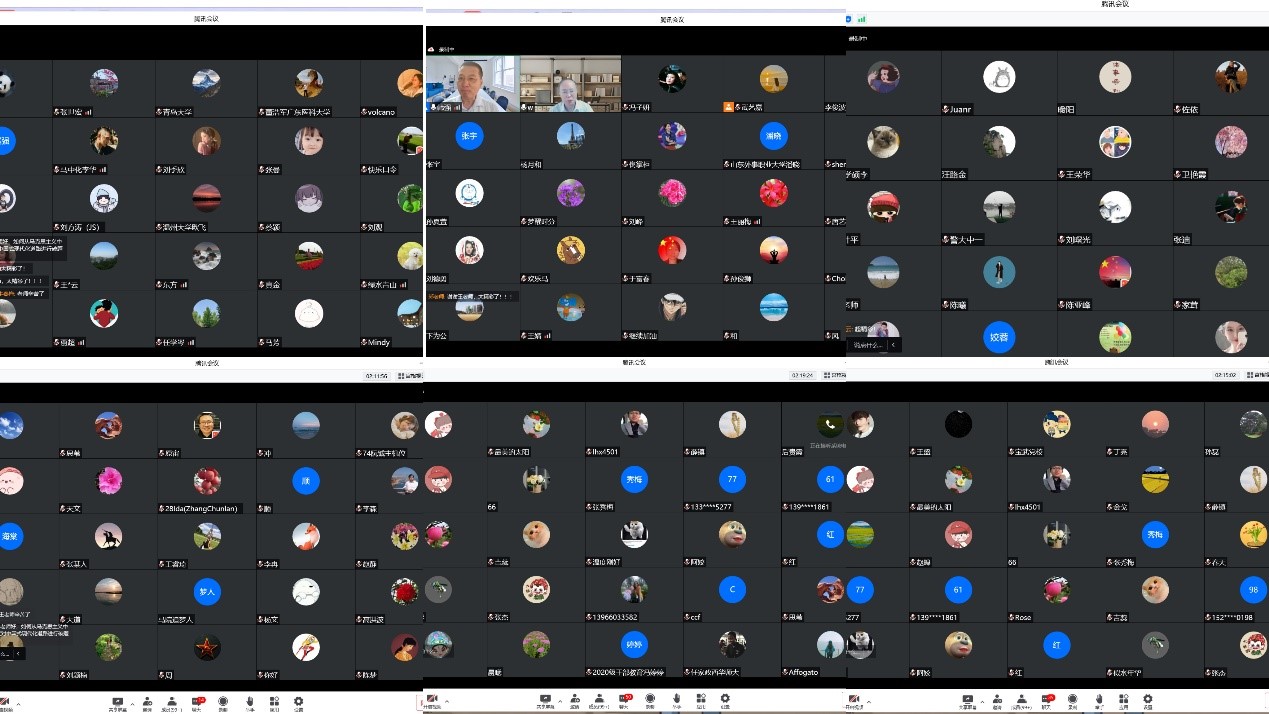Toggle recording in bottom-left meeting toolbar
Viewport: 1269px width, 714px height.
pyautogui.click(x=223, y=702)
